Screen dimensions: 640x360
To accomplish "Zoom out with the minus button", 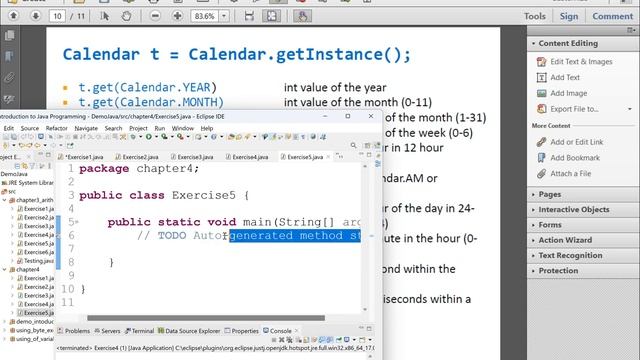I will (x=155, y=16).
